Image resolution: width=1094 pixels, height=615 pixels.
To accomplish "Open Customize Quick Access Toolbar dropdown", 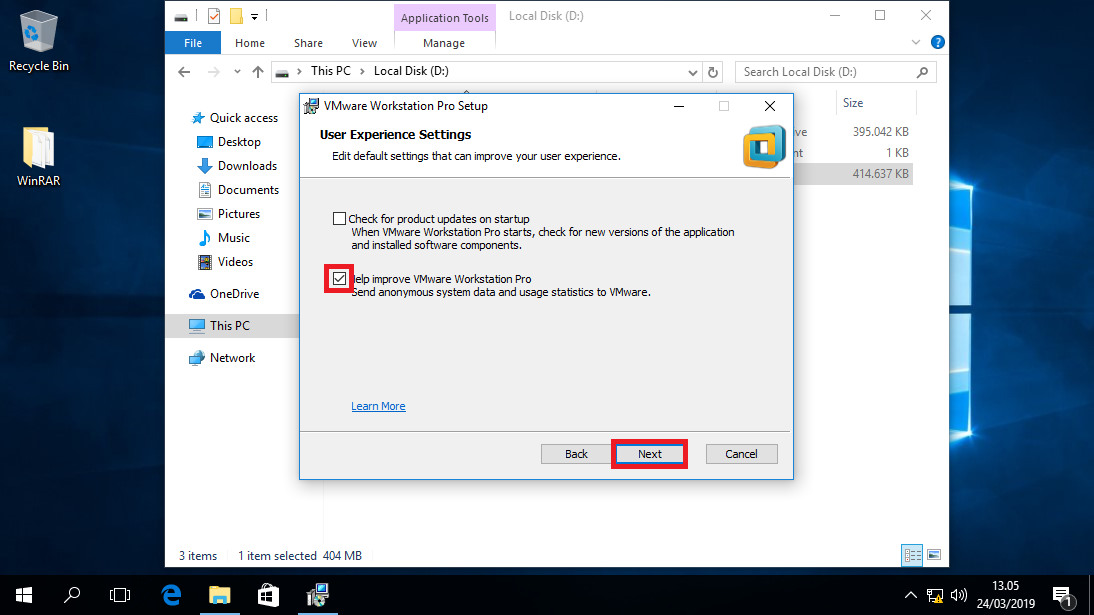I will [254, 16].
